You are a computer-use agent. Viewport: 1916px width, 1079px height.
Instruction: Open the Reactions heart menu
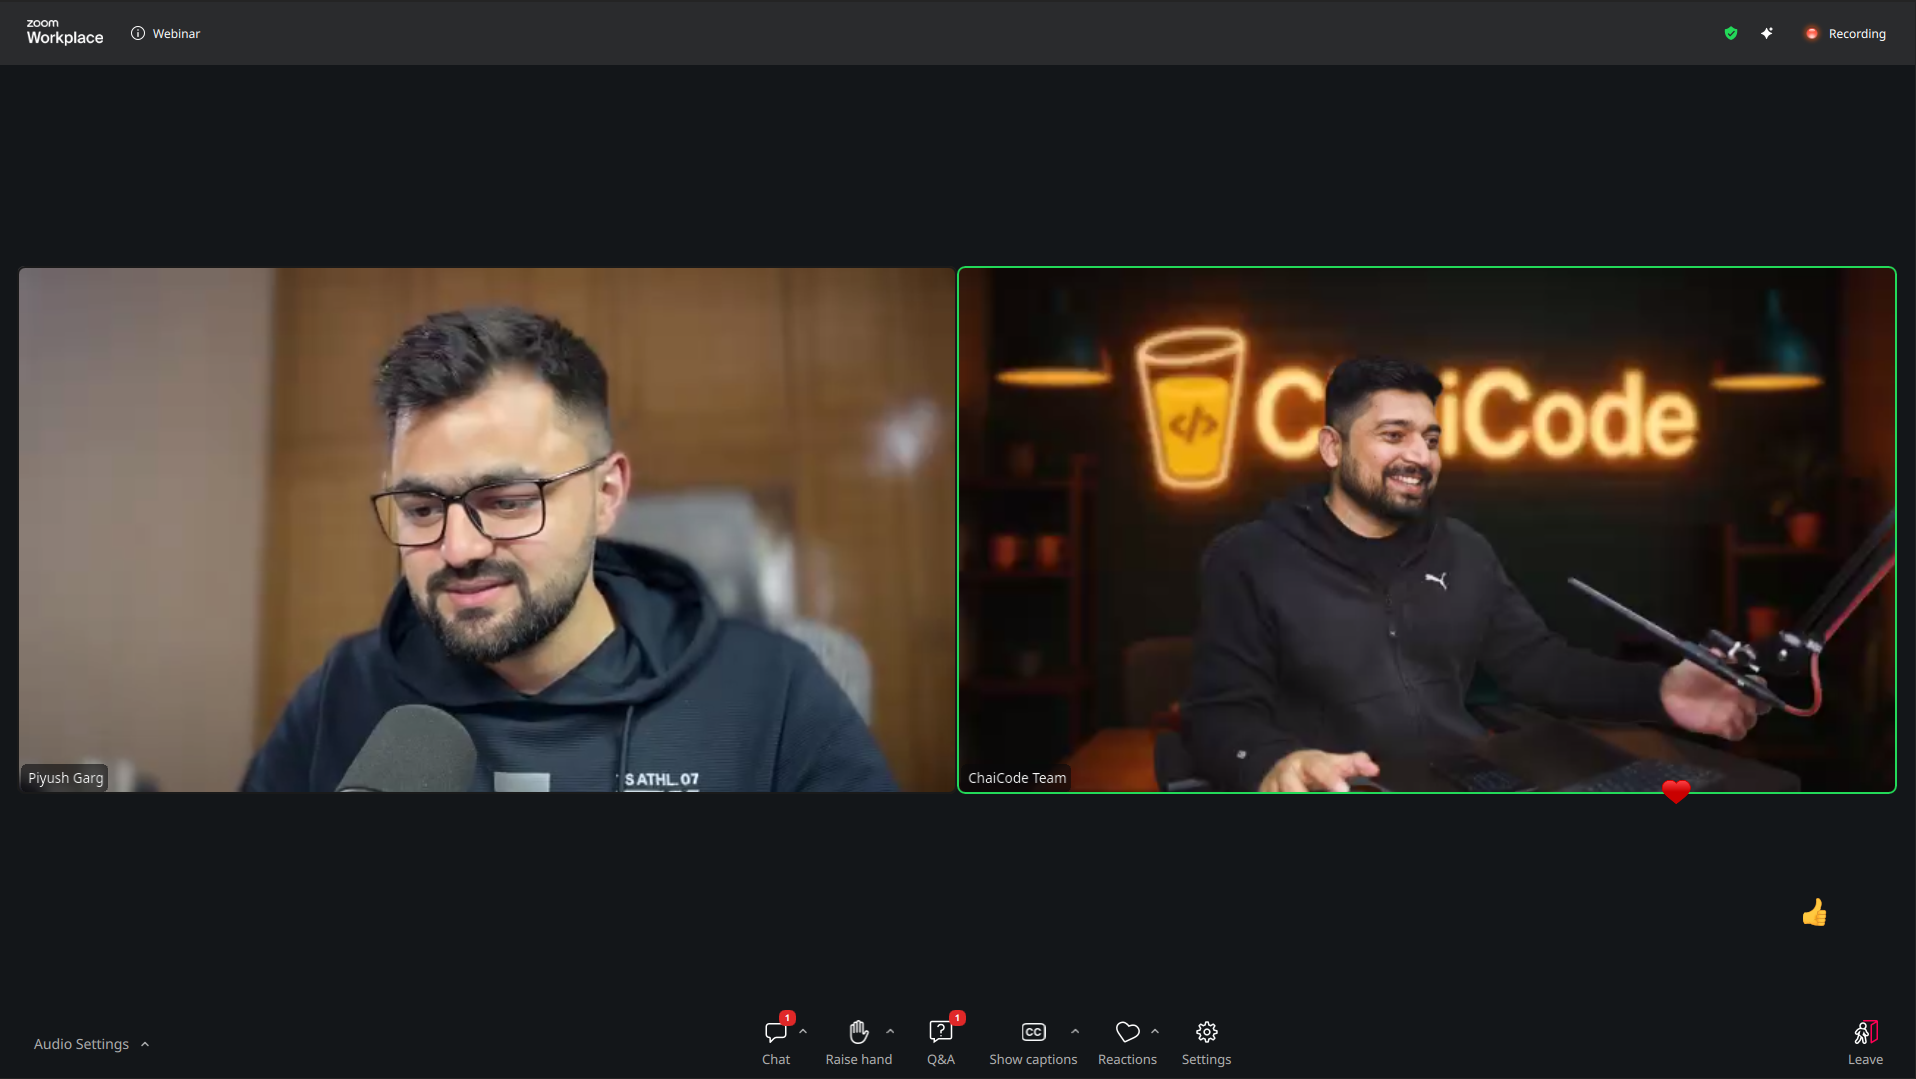pos(1127,1042)
